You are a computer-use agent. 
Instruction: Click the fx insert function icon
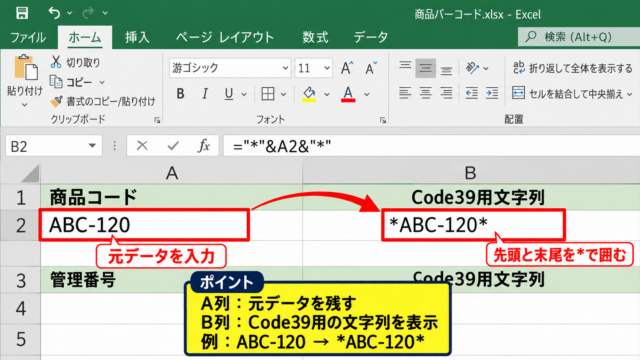pos(203,145)
